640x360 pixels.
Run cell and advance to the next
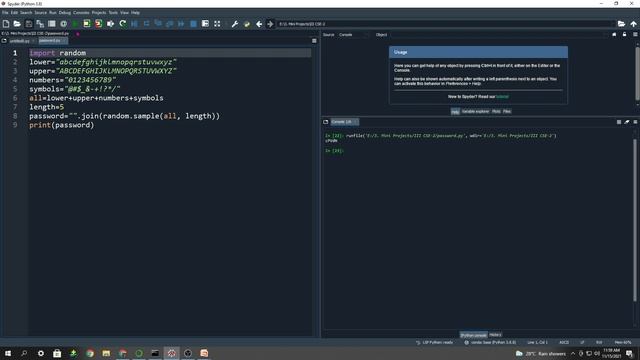tap(98, 24)
